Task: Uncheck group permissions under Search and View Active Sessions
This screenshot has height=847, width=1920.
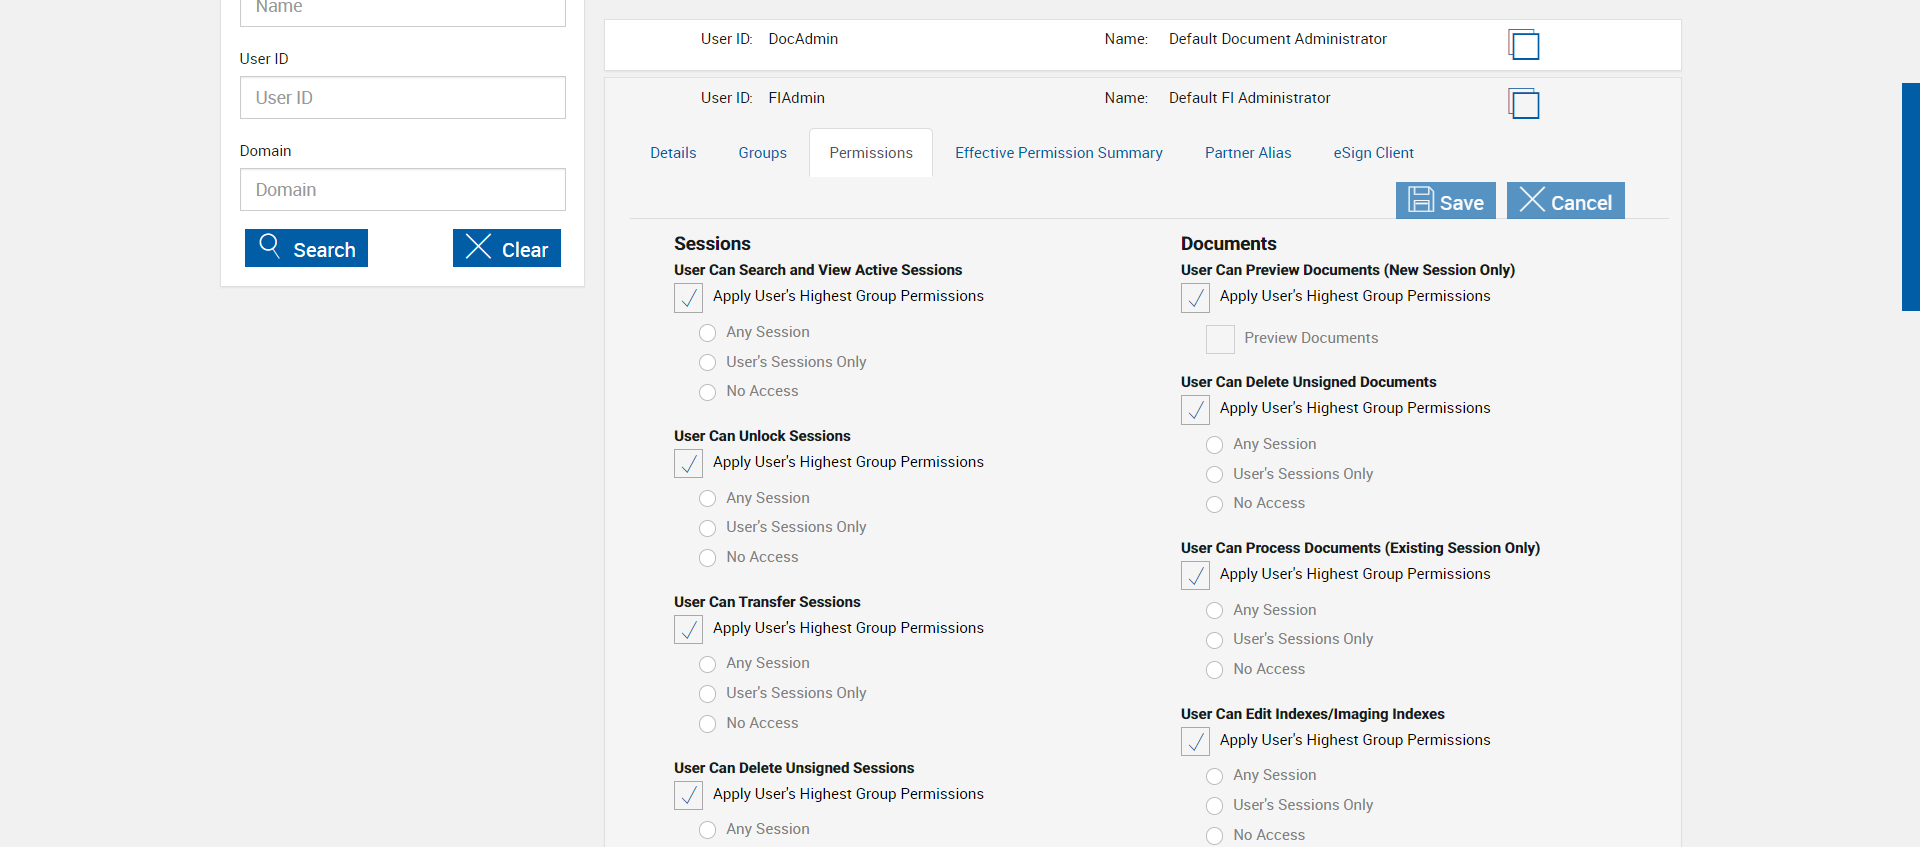Action: 688,298
